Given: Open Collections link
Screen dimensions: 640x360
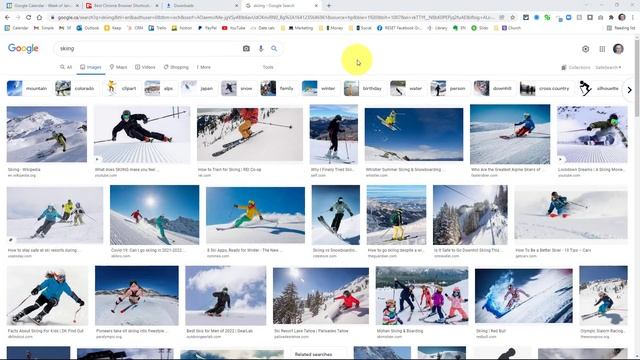Looking at the screenshot, I should pyautogui.click(x=576, y=67).
